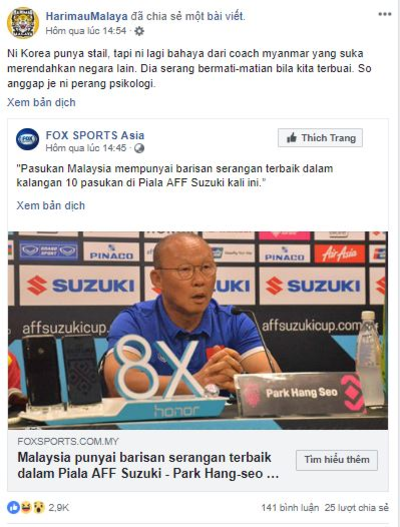
Task: Click the Tìm hiểu thêm button
Action: (x=337, y=460)
